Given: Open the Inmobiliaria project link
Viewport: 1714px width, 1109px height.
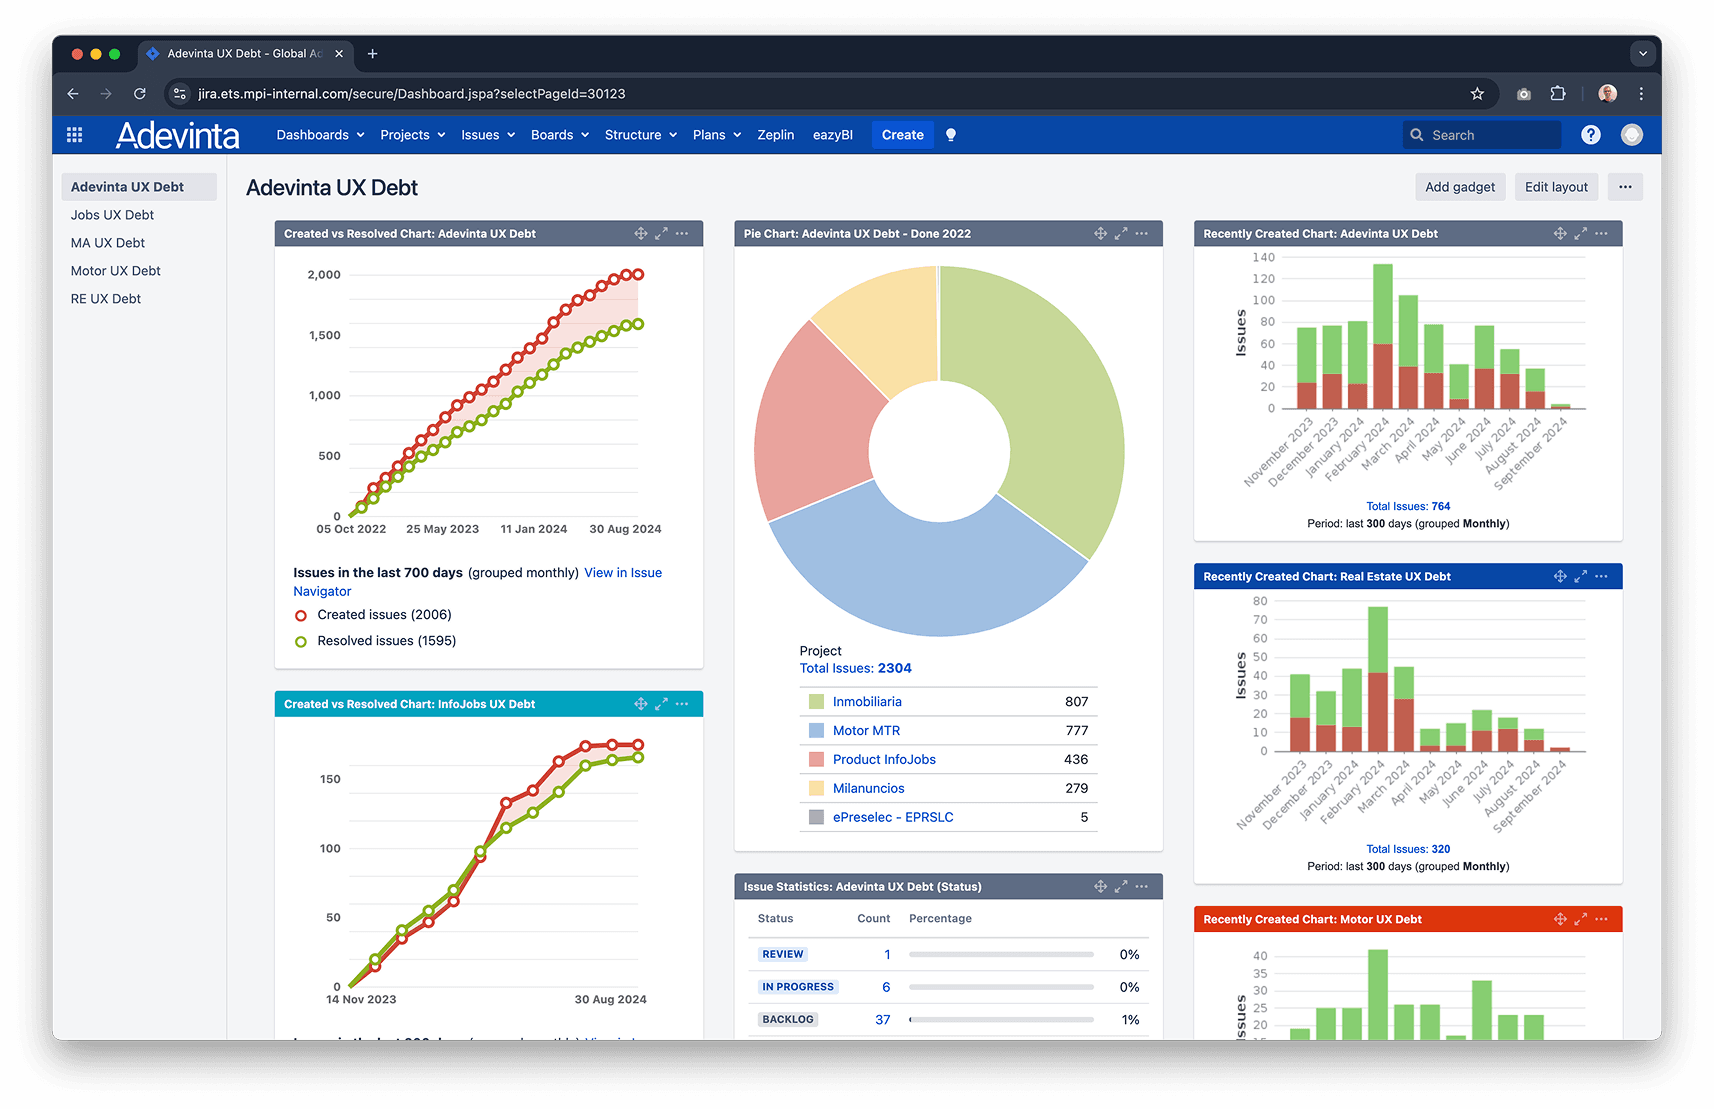Looking at the screenshot, I should [867, 702].
